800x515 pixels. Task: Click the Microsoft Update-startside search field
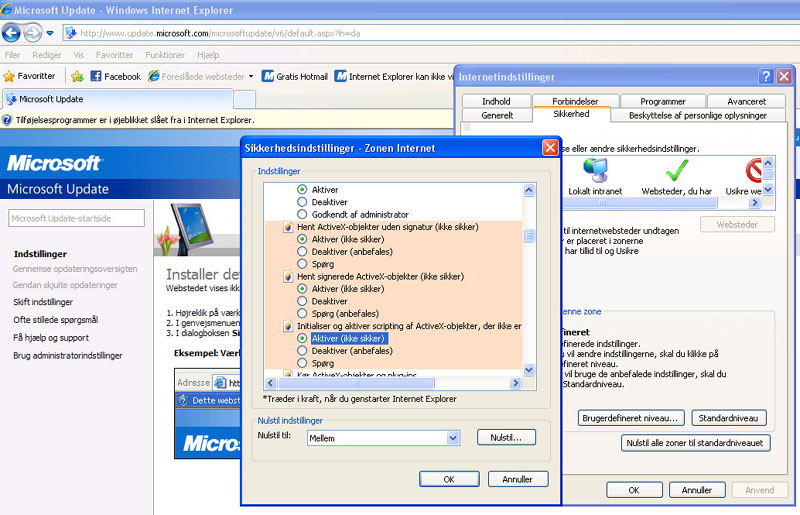76,218
